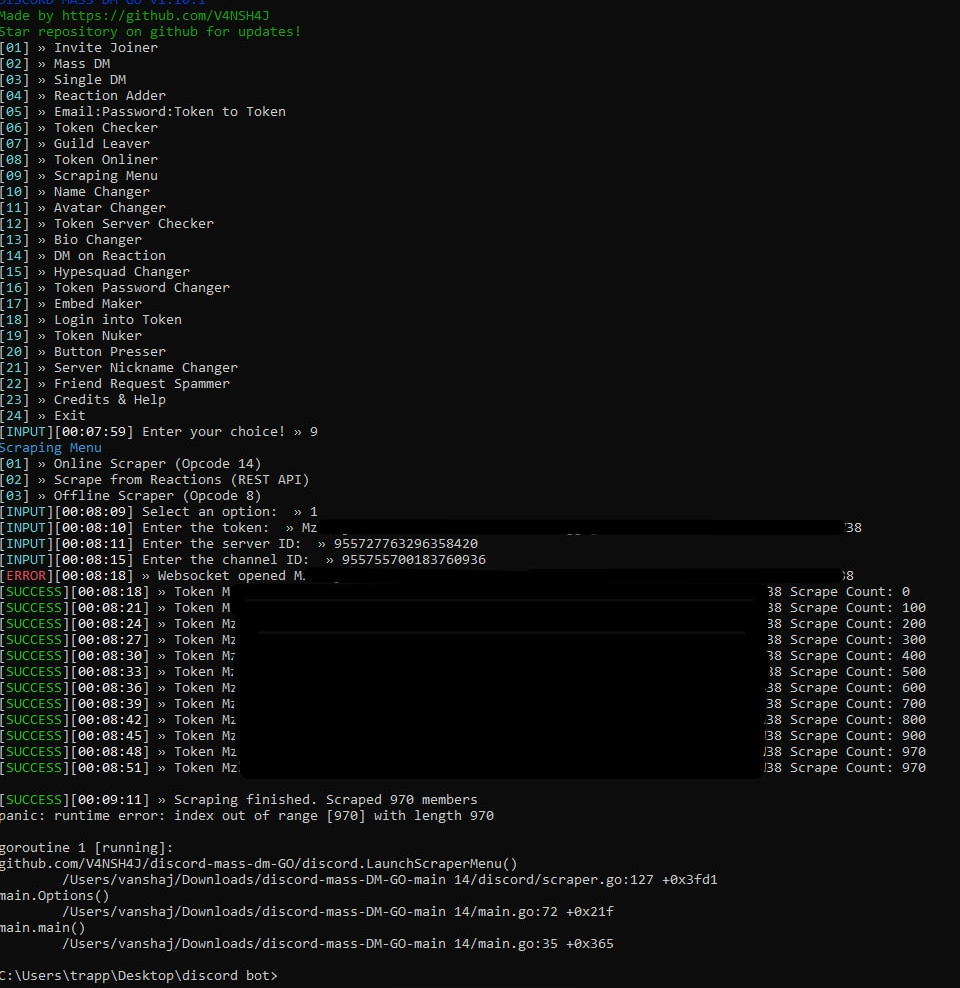Viewport: 960px width, 988px height.
Task: Select the "Single DM" option text
Action: click(x=90, y=79)
